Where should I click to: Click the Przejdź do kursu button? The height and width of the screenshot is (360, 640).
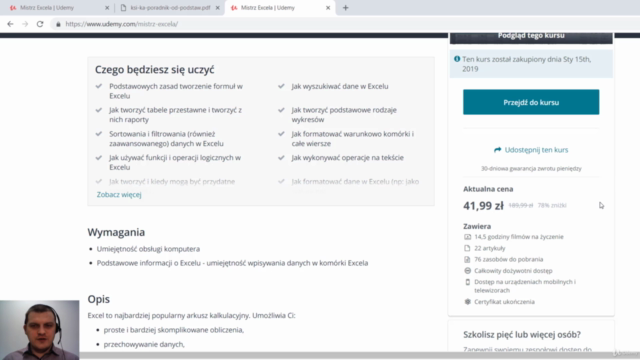(531, 102)
